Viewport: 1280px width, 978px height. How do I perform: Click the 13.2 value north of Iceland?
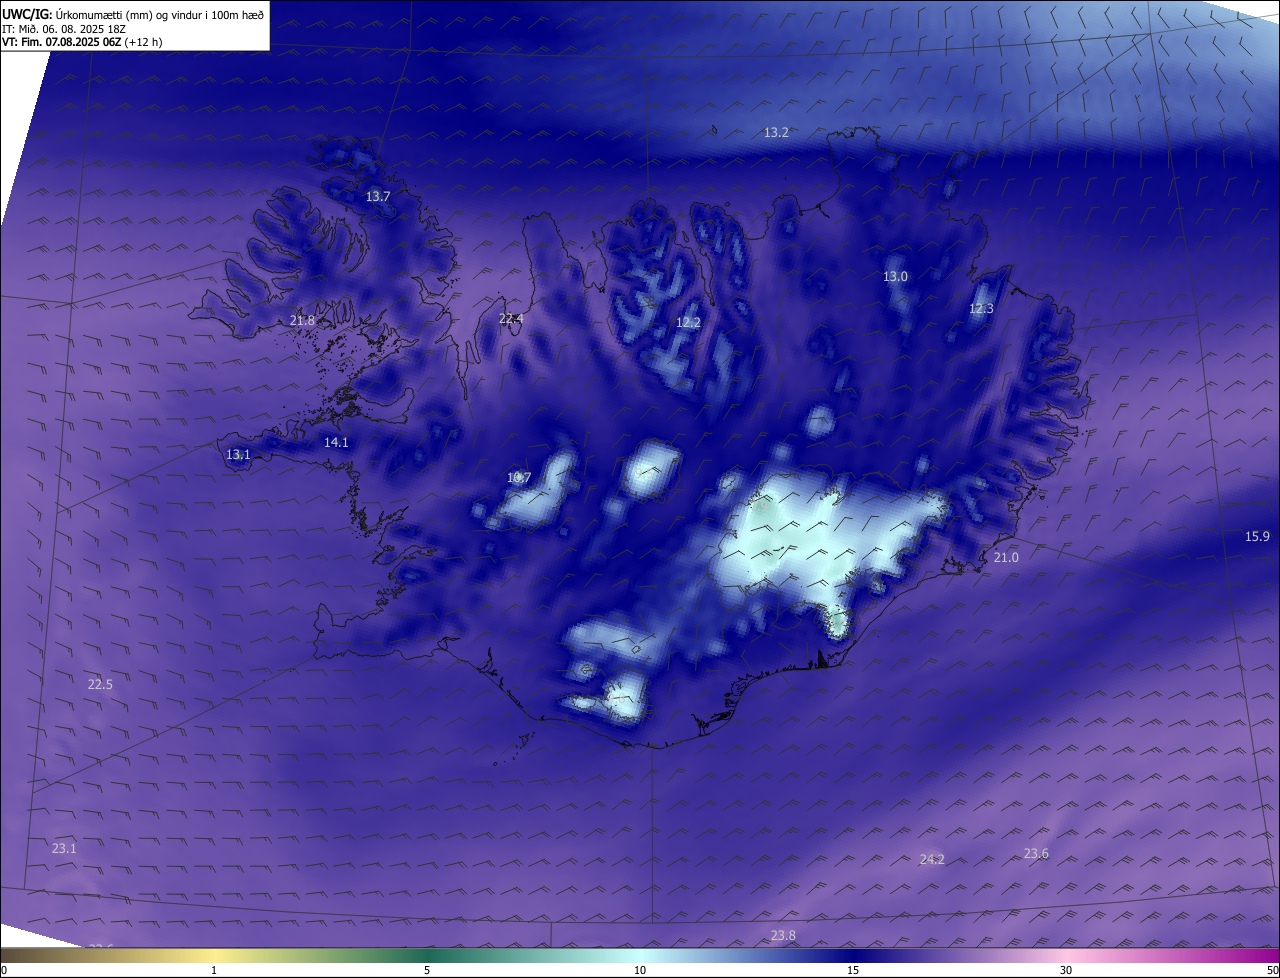point(777,132)
